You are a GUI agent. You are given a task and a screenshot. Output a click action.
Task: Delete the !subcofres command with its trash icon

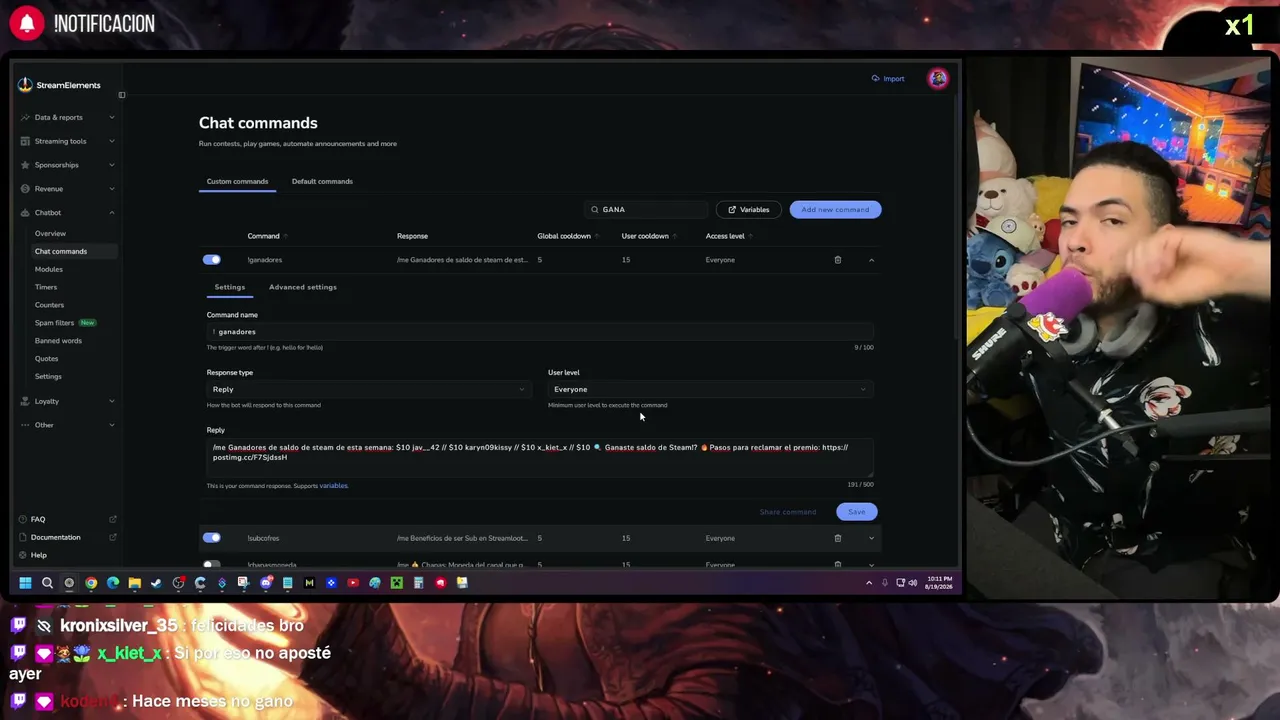coord(838,538)
